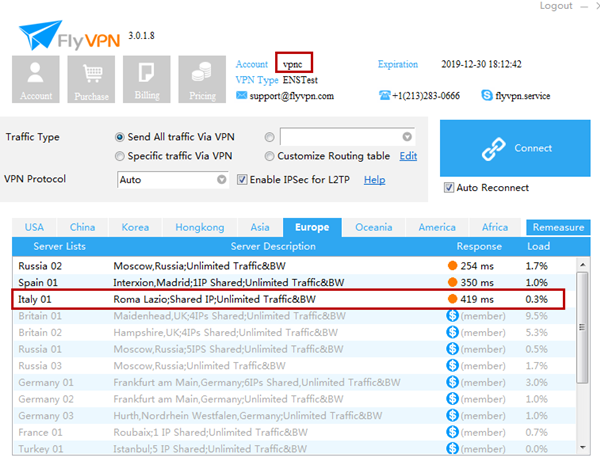Select the Britain 01 server row
Viewport: 600px width, 461px height.
pyautogui.click(x=294, y=316)
